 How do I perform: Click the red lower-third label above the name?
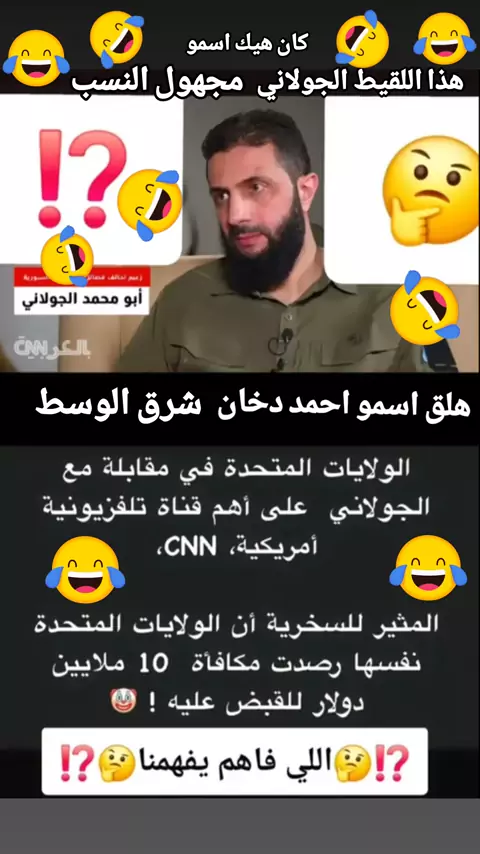82,278
